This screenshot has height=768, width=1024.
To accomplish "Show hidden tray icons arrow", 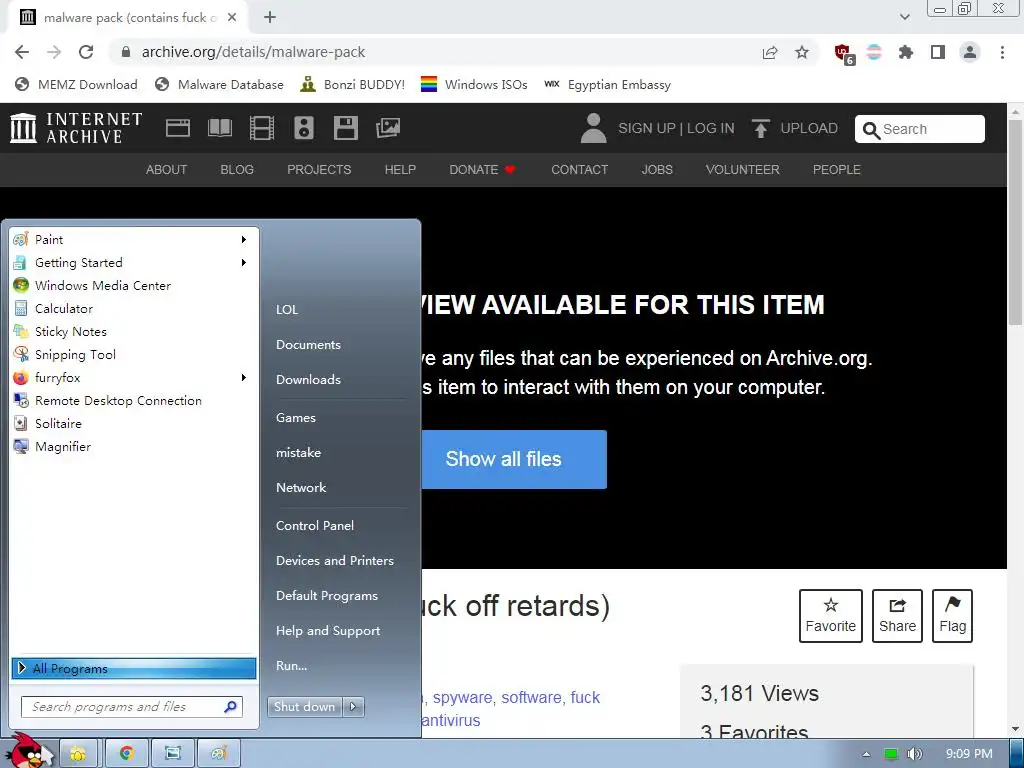I will (x=866, y=754).
